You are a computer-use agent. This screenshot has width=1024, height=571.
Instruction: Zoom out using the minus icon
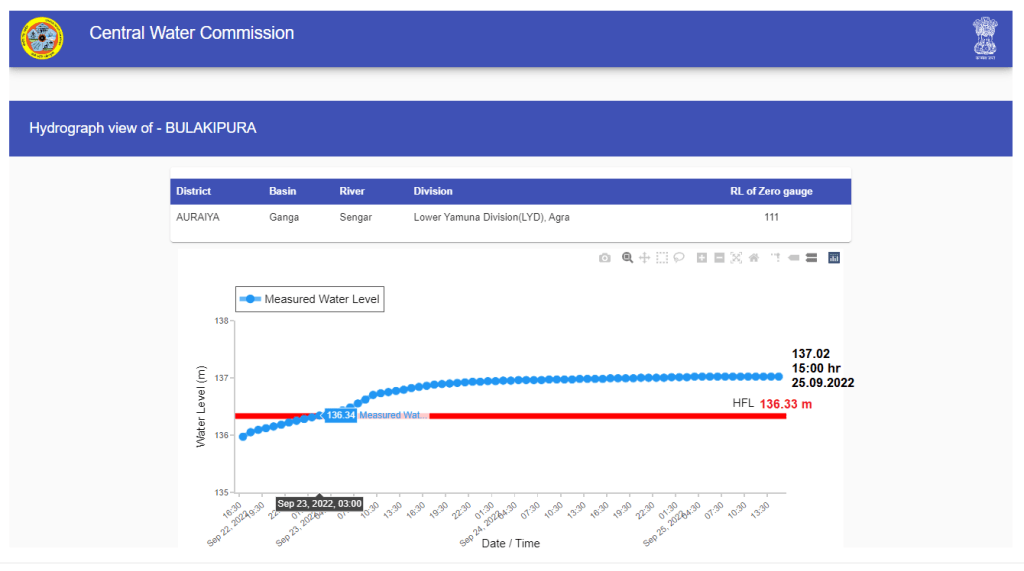tap(719, 258)
